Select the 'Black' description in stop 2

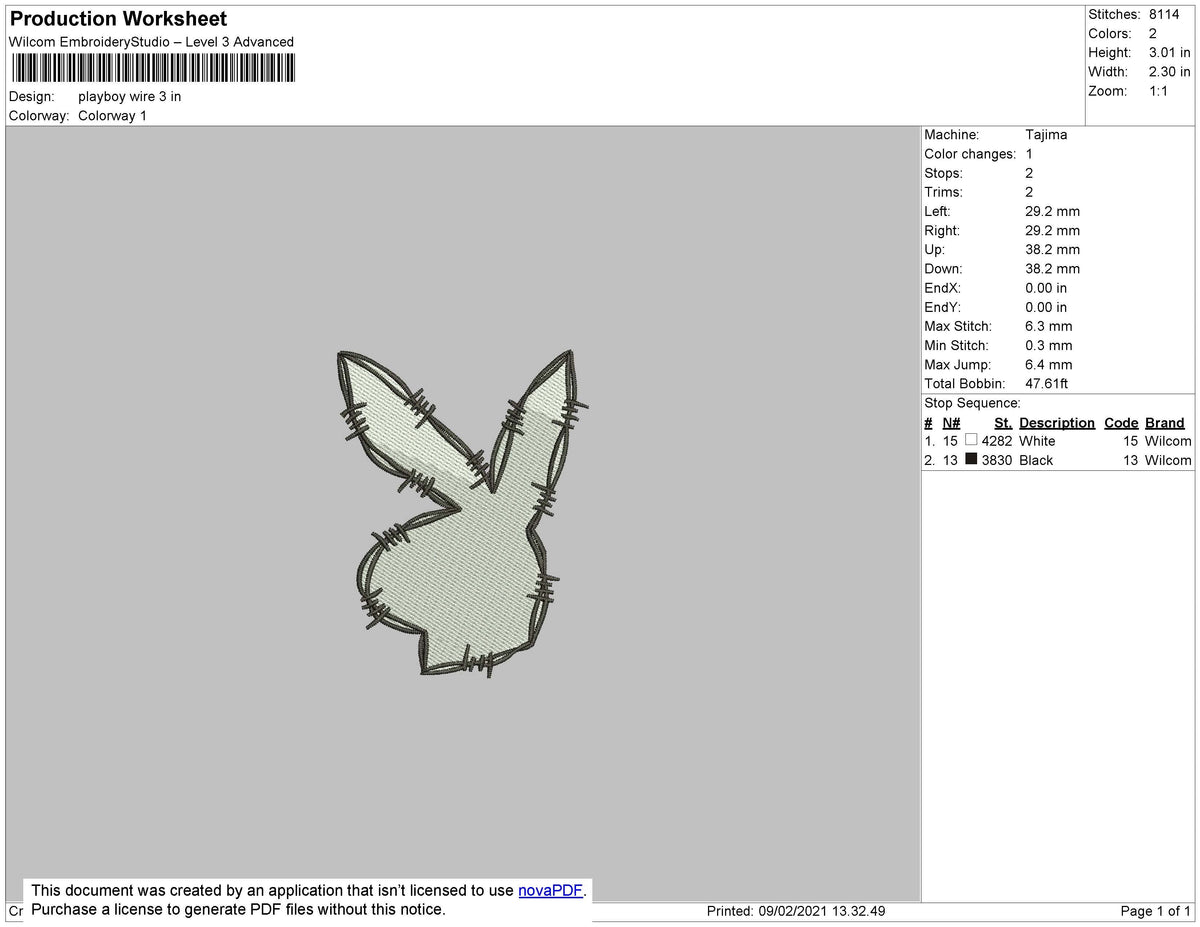pos(1036,461)
